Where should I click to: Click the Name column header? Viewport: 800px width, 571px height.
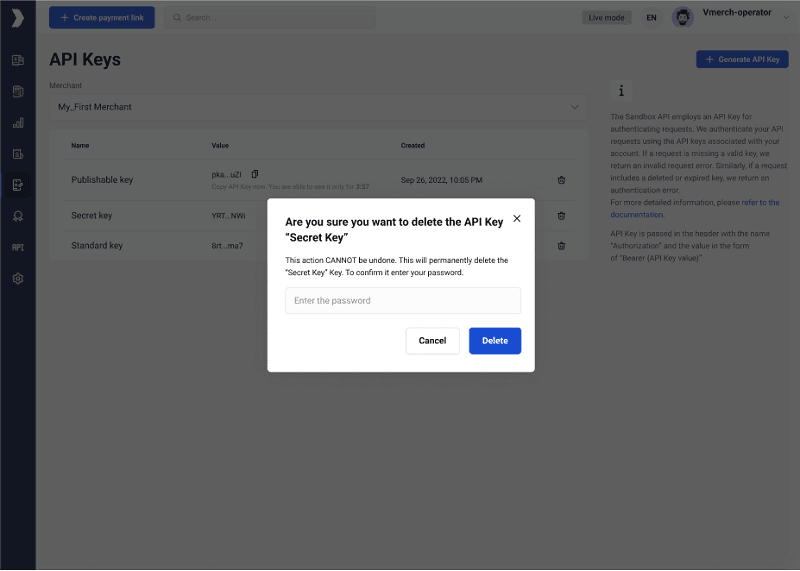click(80, 145)
